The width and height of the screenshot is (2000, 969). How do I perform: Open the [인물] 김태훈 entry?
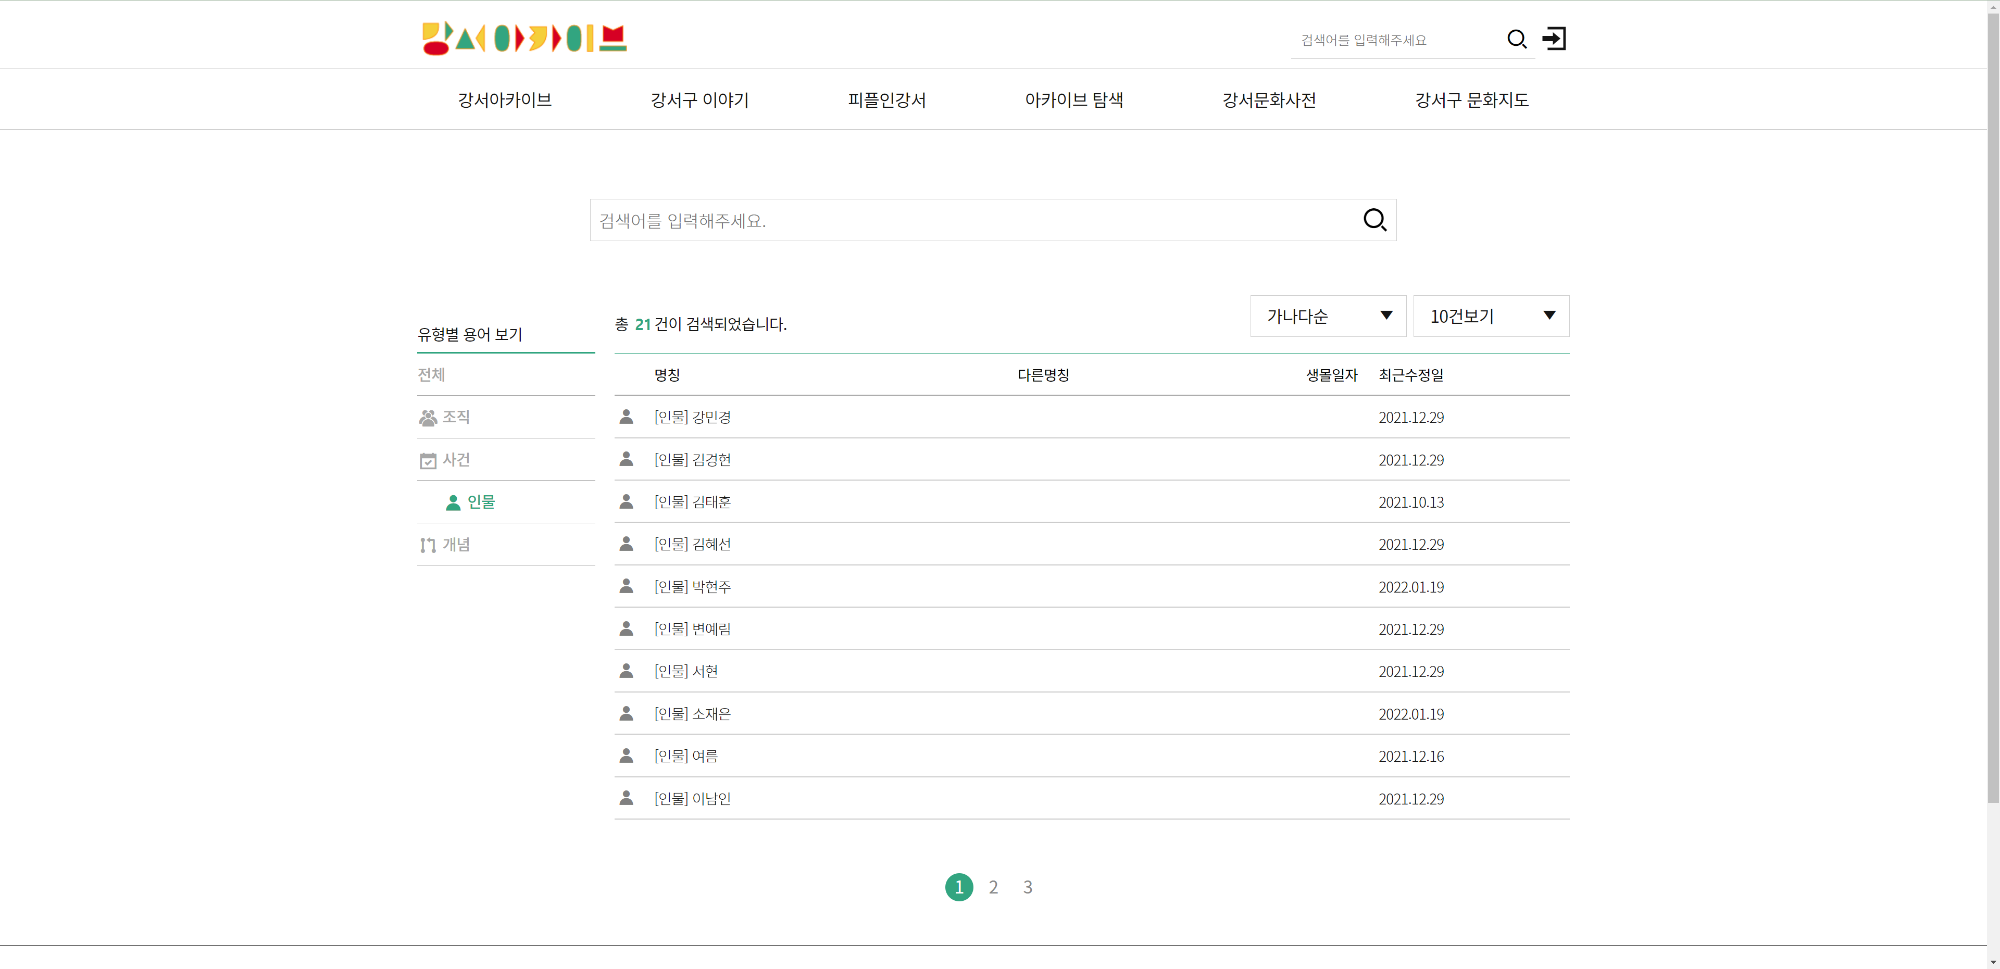(x=692, y=502)
